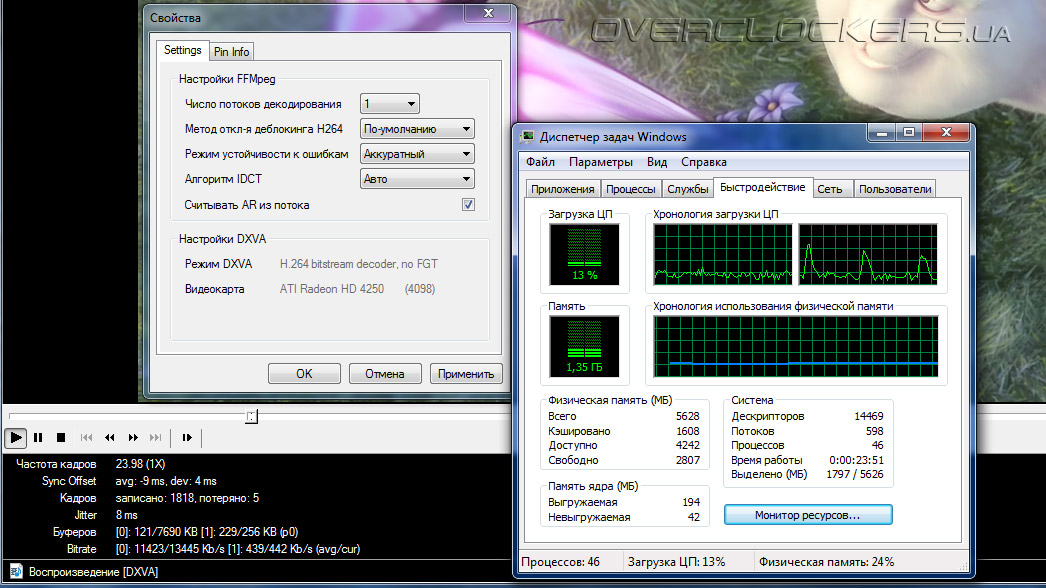This screenshot has height=588, width=1046.
Task: Click Физическая память: 24% in status bar
Action: coord(826,562)
